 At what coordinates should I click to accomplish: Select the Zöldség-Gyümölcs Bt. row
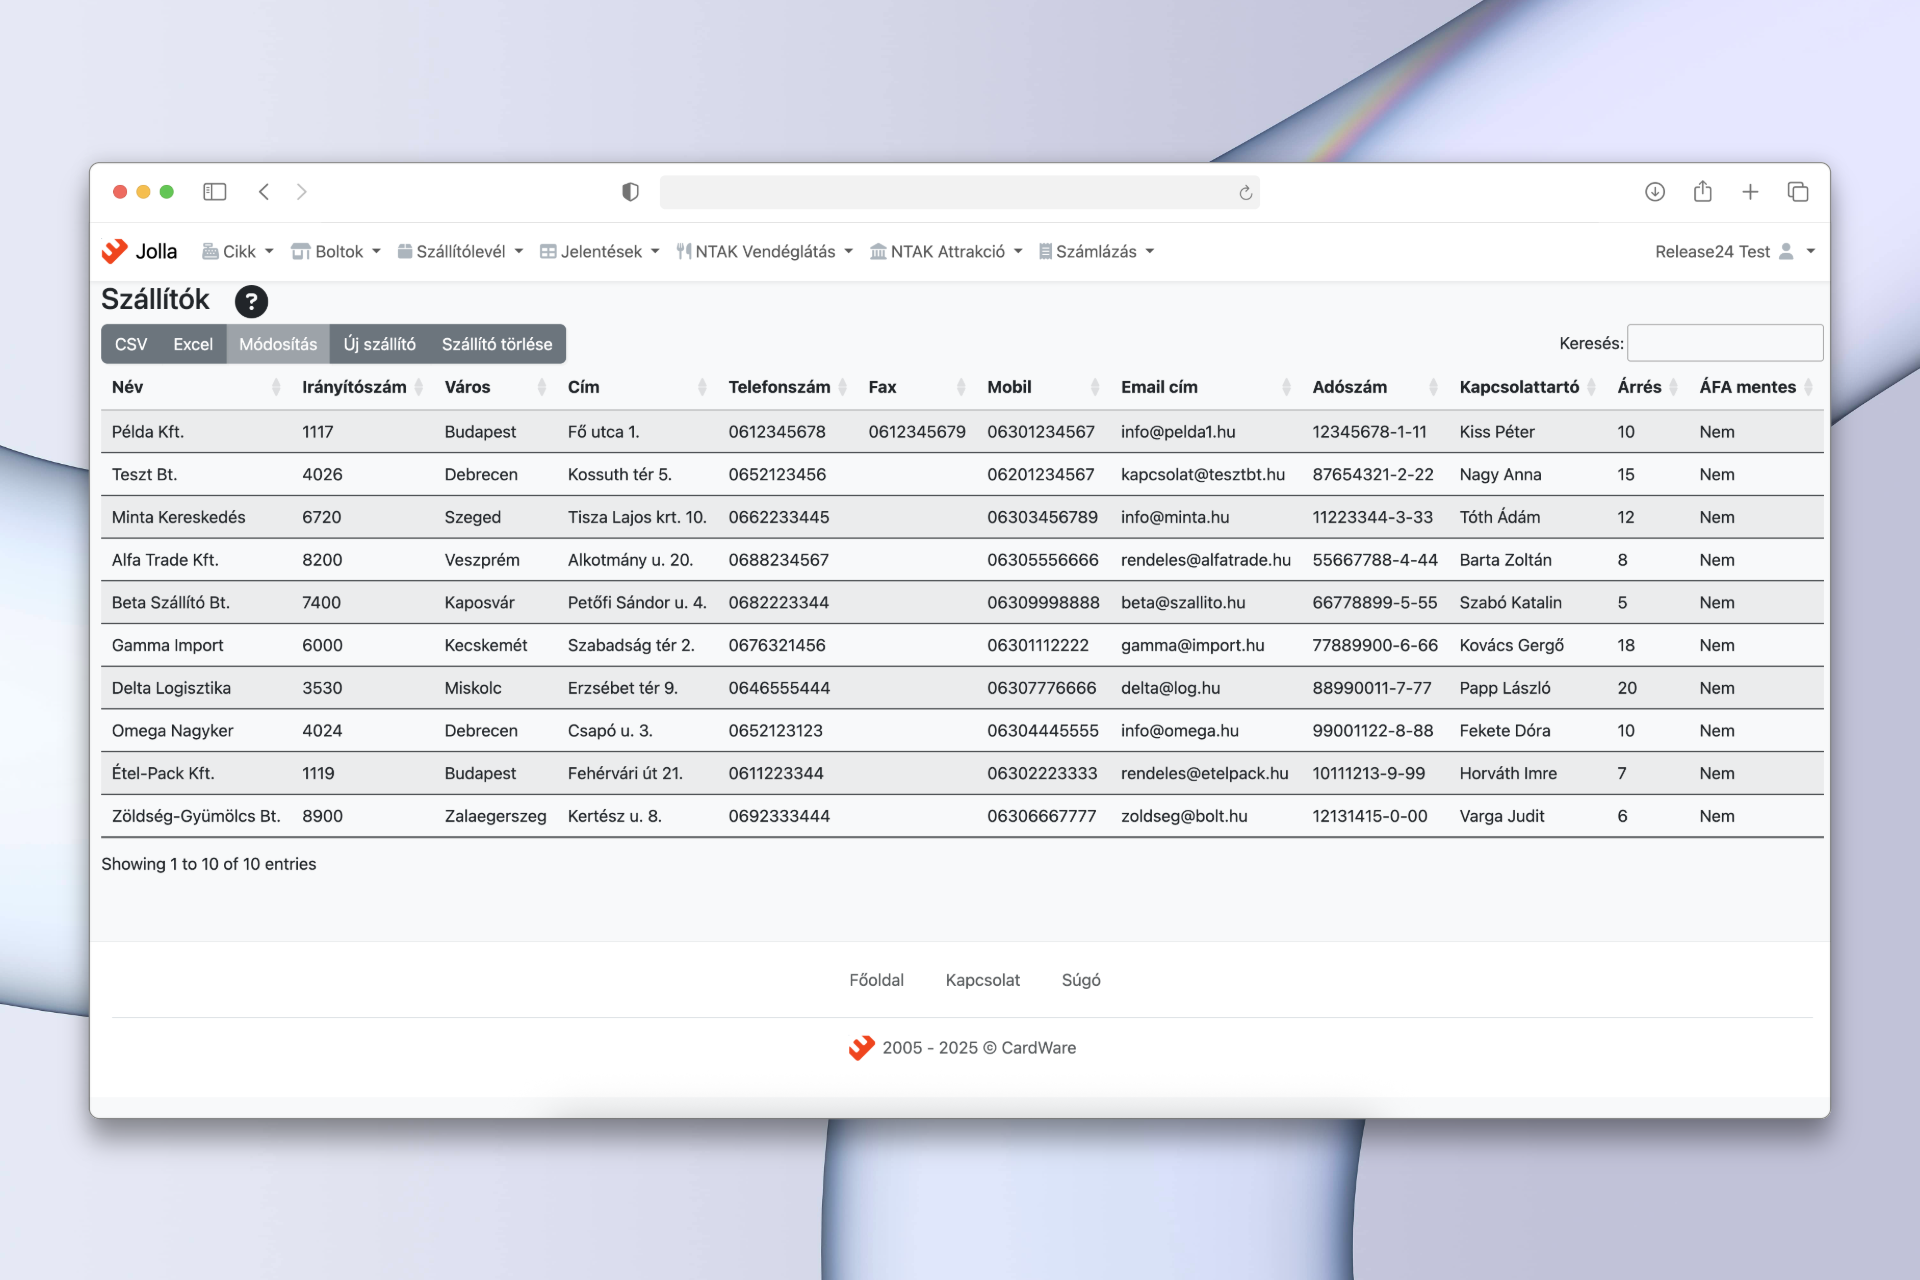coord(962,816)
